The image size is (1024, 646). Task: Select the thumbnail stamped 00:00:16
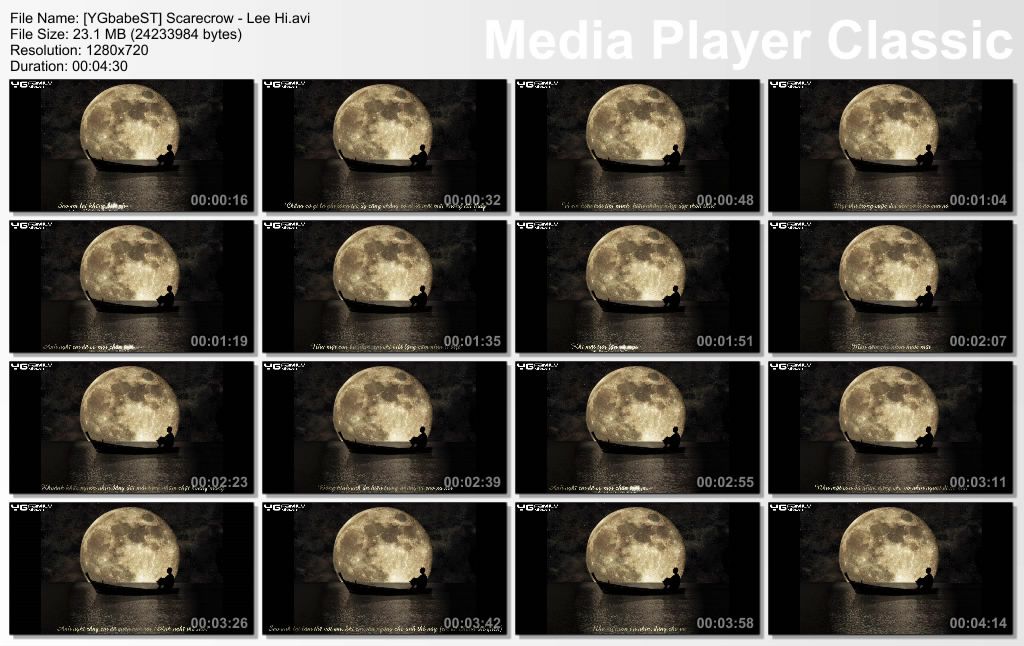[131, 146]
